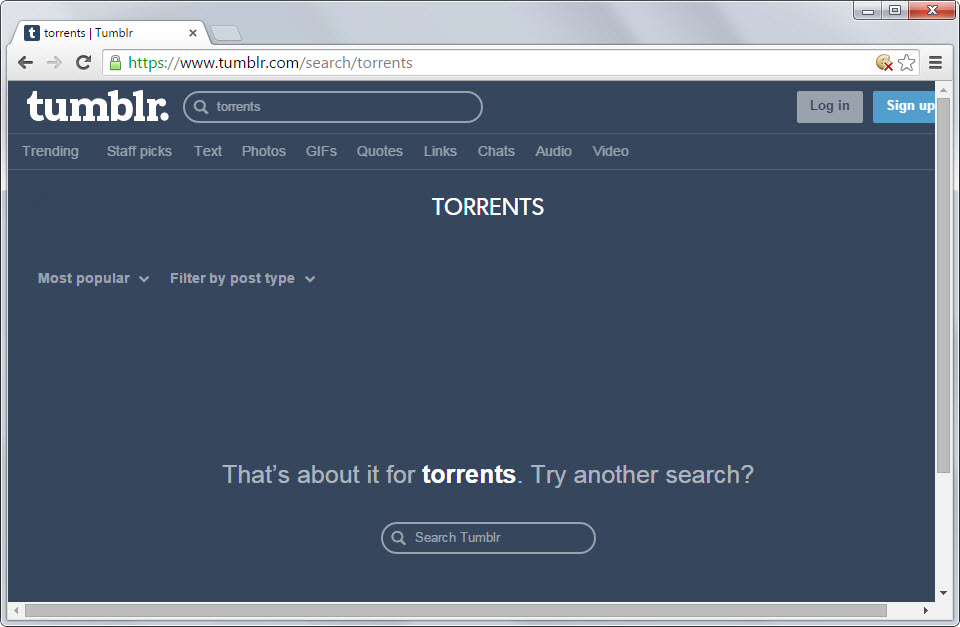Click the Search Tumblr input field

pyautogui.click(x=489, y=538)
